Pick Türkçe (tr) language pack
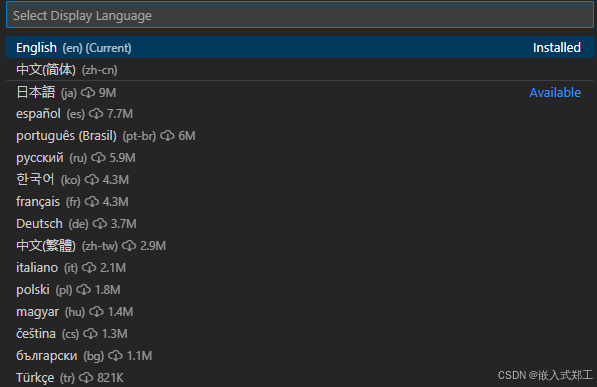 pos(300,377)
